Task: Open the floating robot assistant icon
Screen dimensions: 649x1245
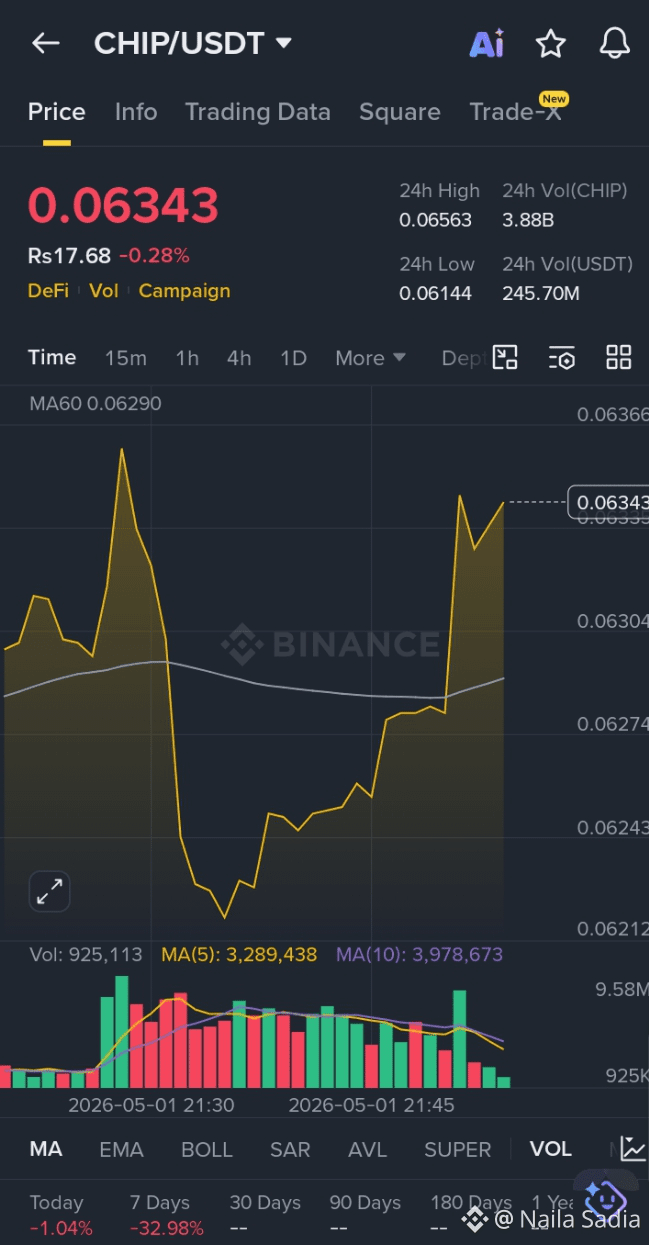Action: pyautogui.click(x=605, y=1198)
